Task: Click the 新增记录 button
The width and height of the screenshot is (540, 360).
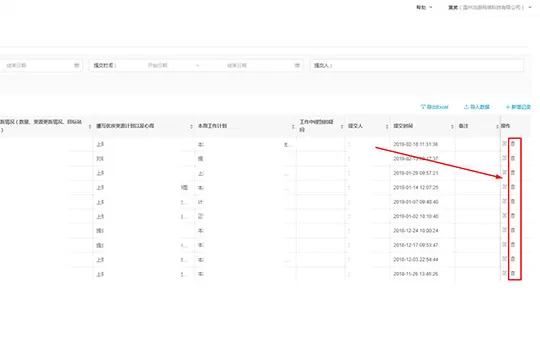Action: pyautogui.click(x=518, y=107)
